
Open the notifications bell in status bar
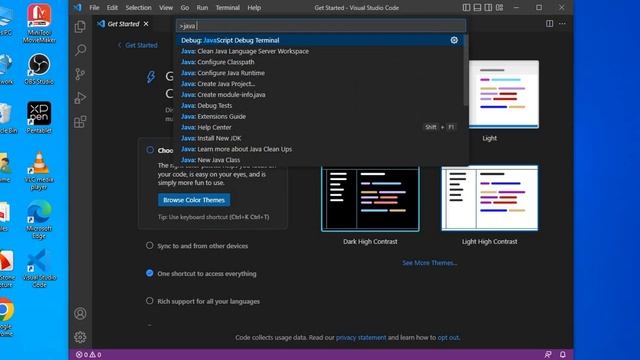point(562,355)
